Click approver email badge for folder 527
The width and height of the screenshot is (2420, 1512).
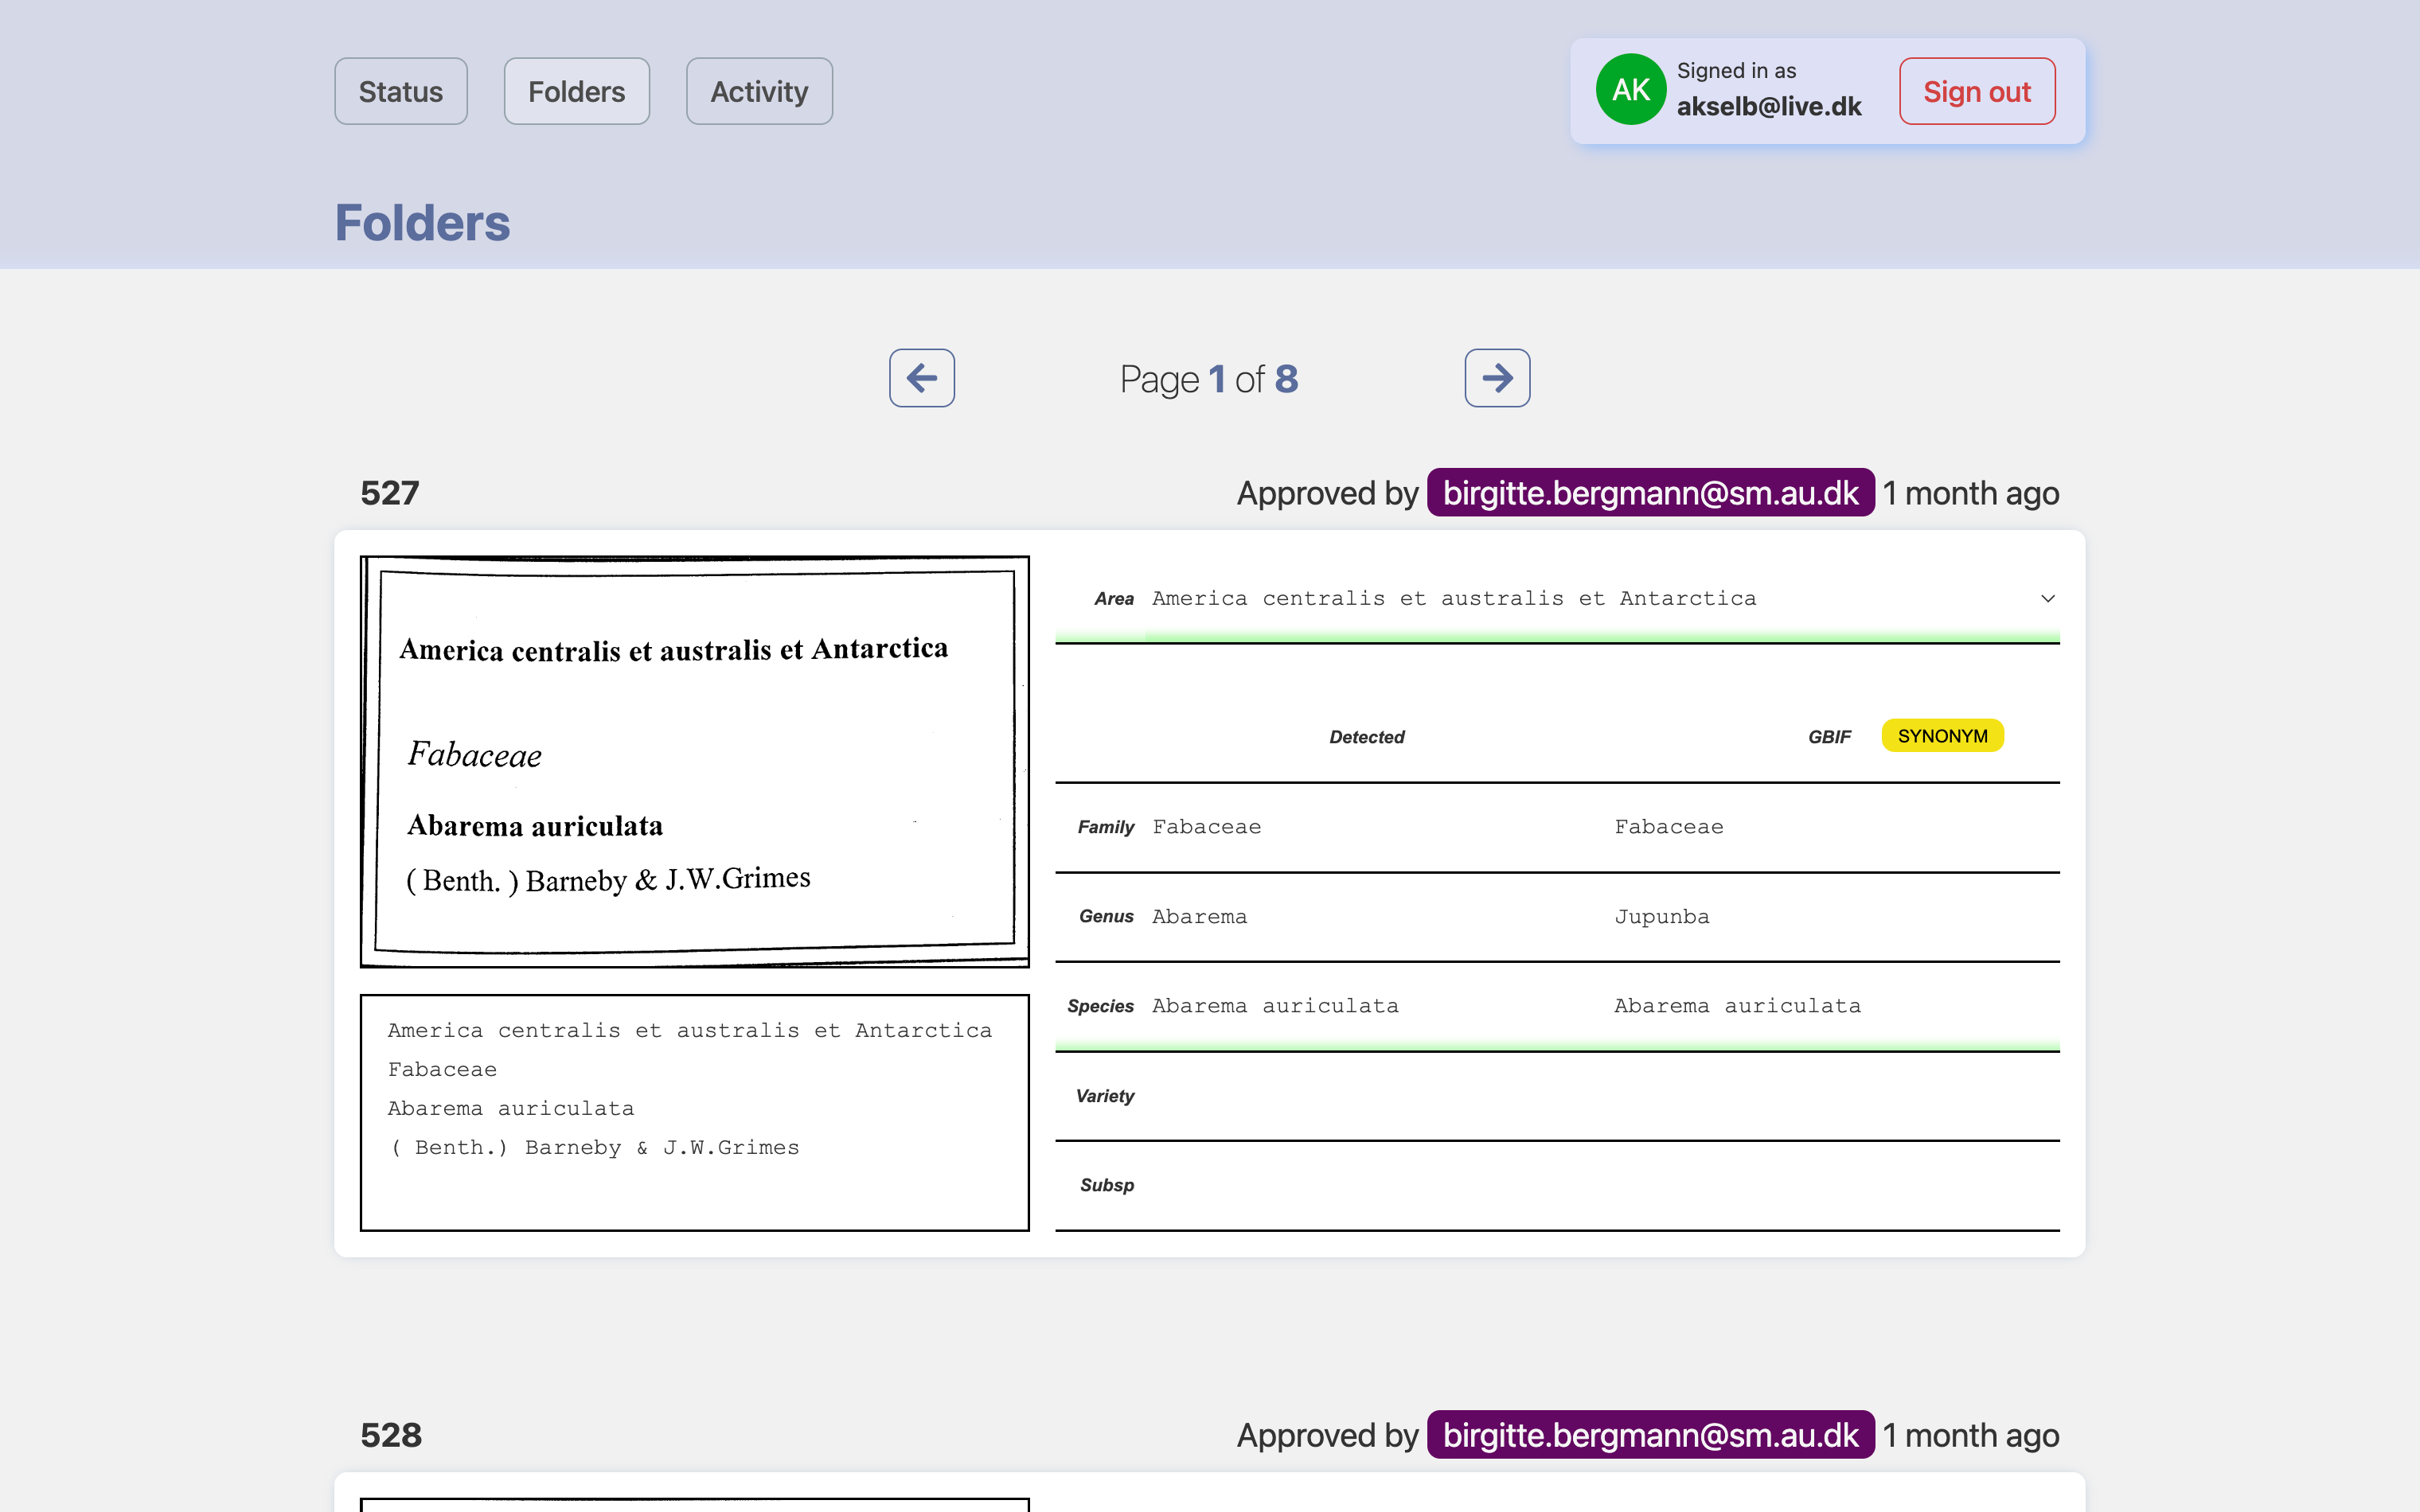point(1650,492)
